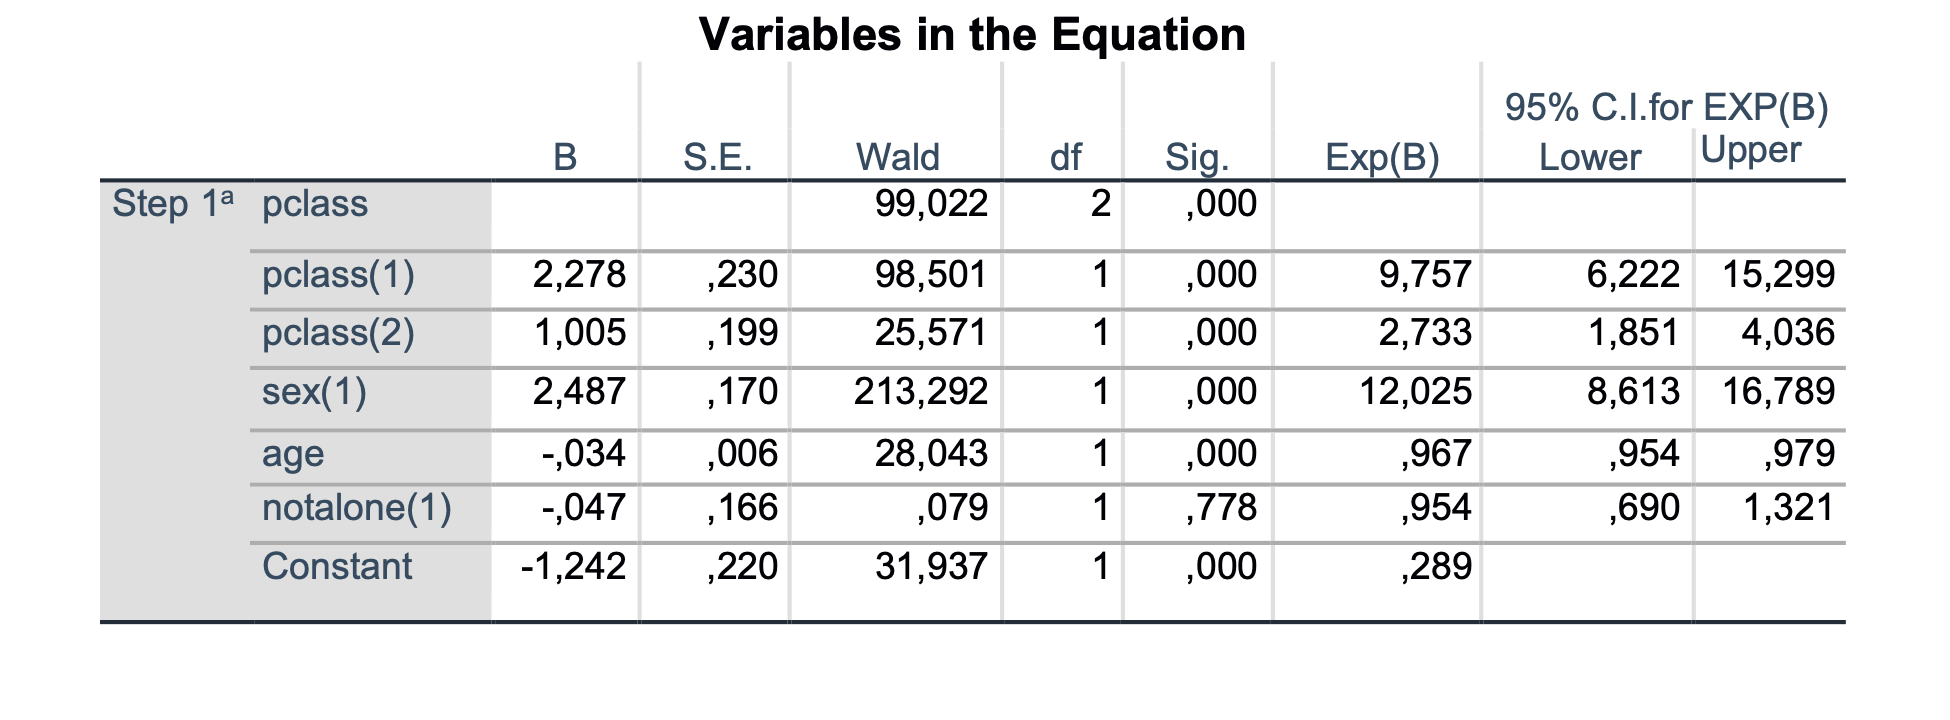The height and width of the screenshot is (720, 1950).
Task: Click the '95% C.I.for EXP(B)' header
Action: tap(1666, 107)
